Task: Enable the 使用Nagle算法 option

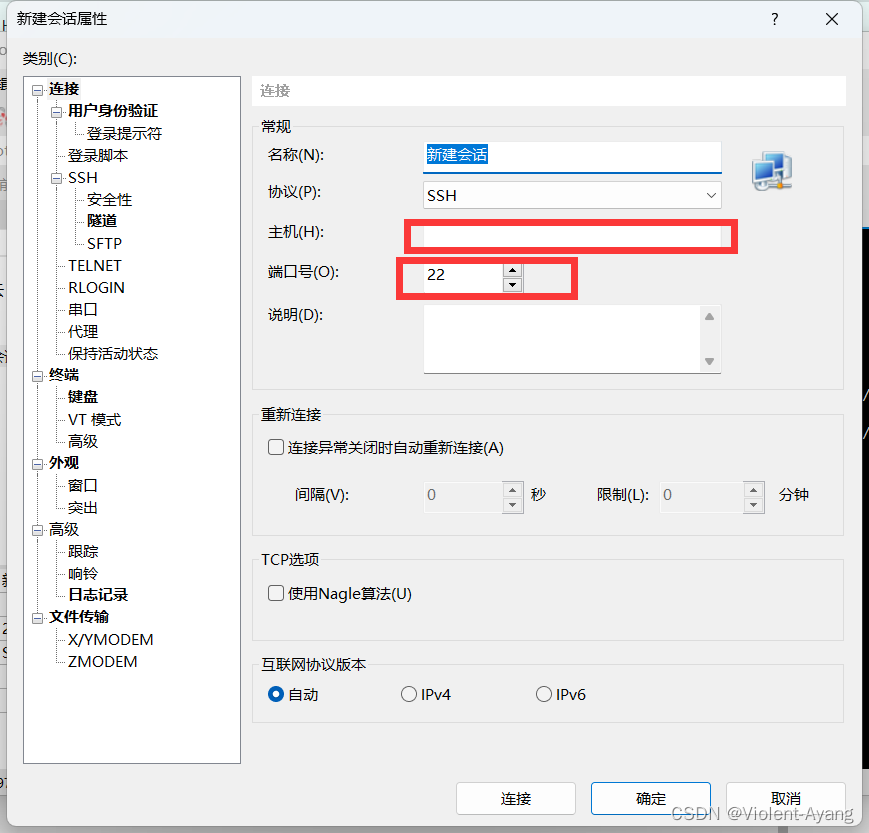Action: click(275, 593)
